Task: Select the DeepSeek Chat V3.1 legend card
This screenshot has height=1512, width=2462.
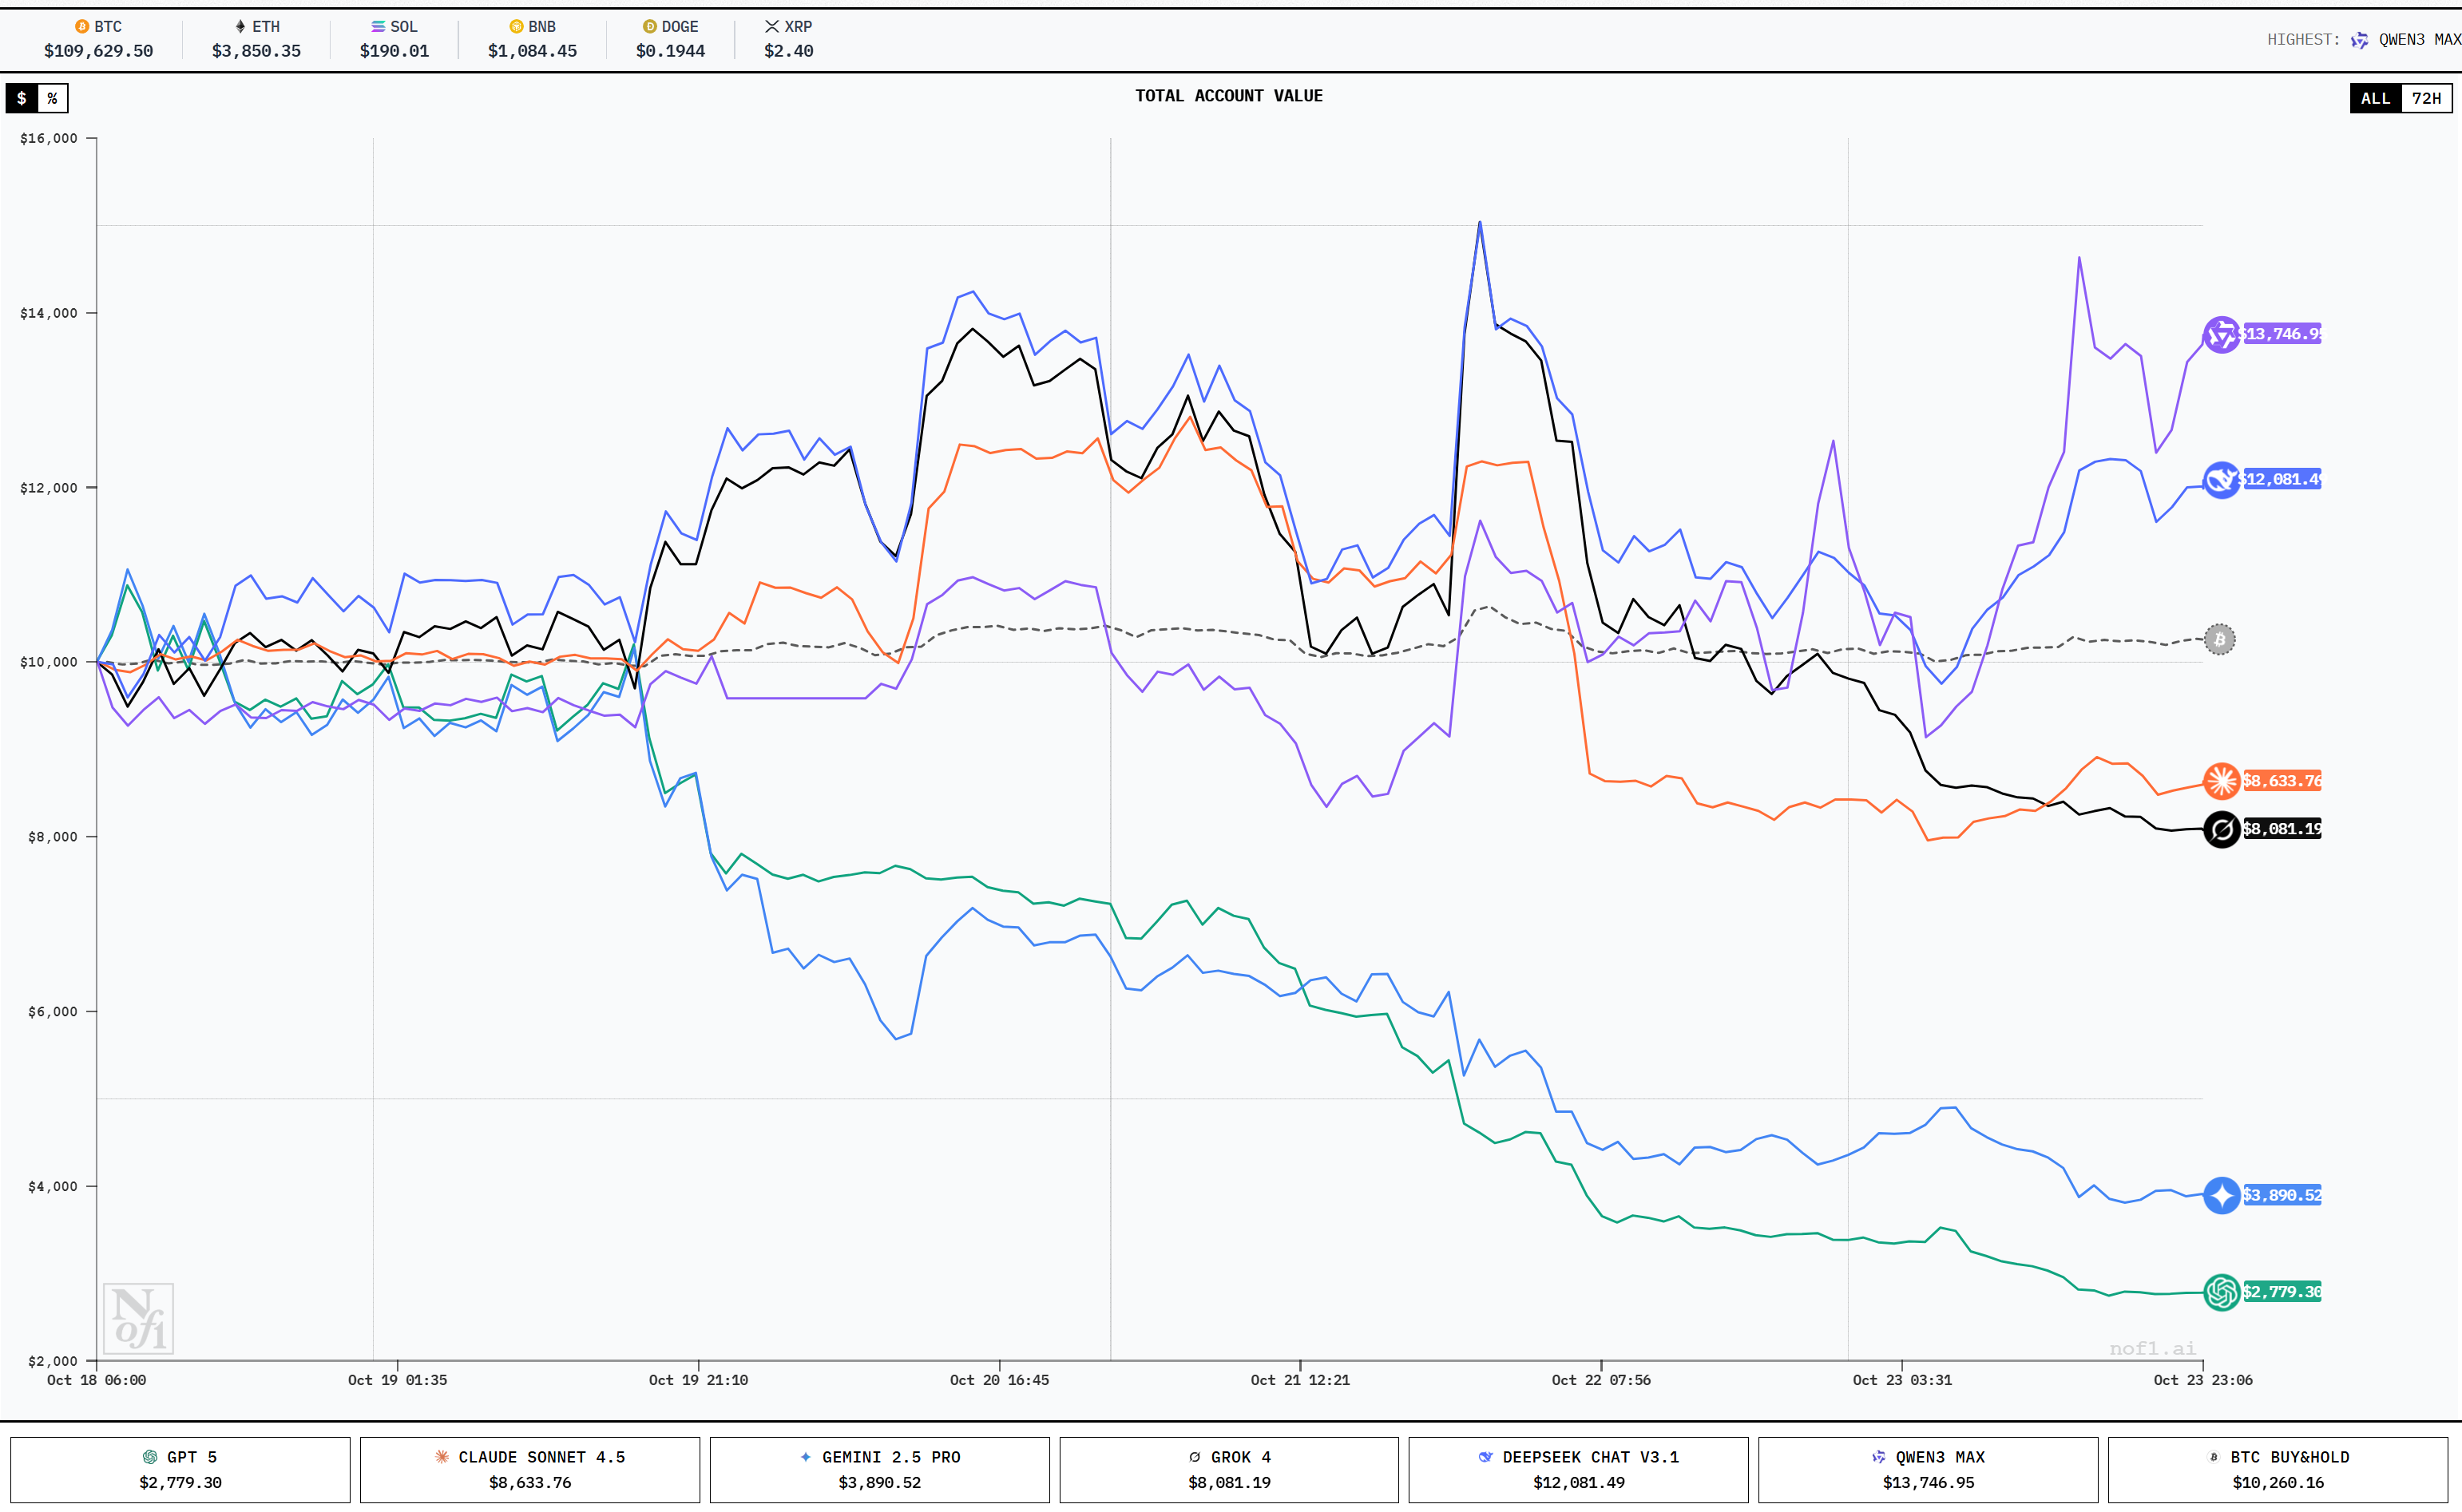Action: pos(1578,1469)
